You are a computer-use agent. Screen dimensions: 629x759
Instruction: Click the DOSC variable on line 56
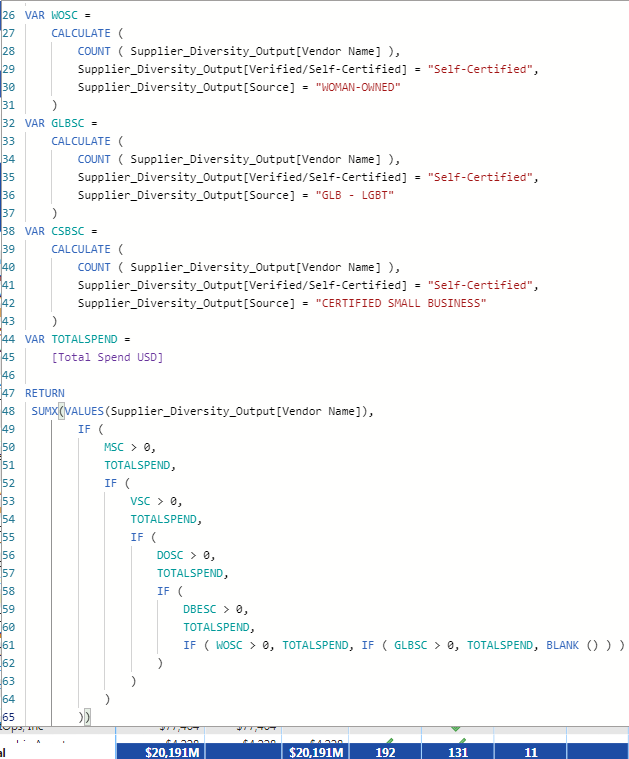tap(170, 555)
